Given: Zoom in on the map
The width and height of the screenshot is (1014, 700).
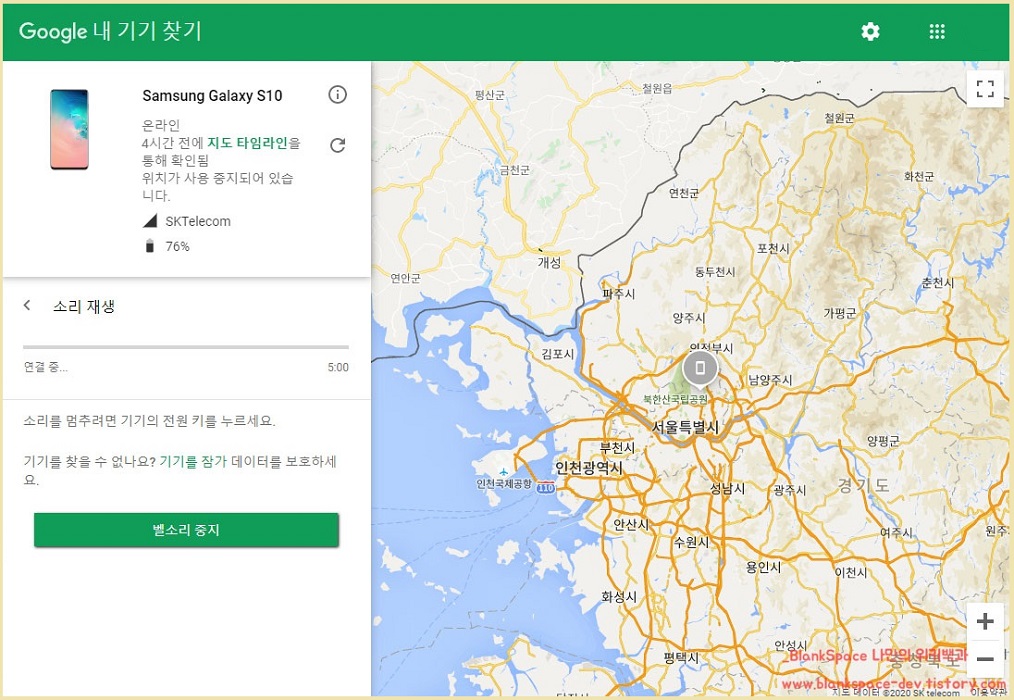Looking at the screenshot, I should coord(985,622).
